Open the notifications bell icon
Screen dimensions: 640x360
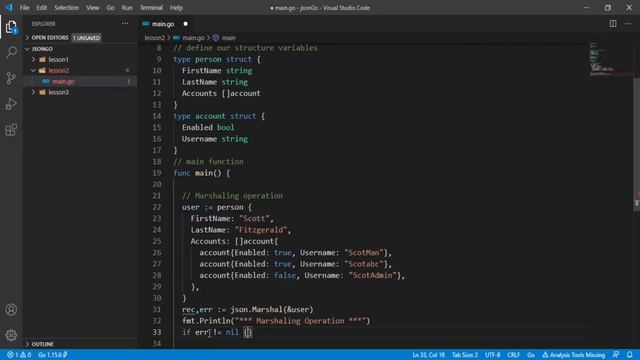630,355
